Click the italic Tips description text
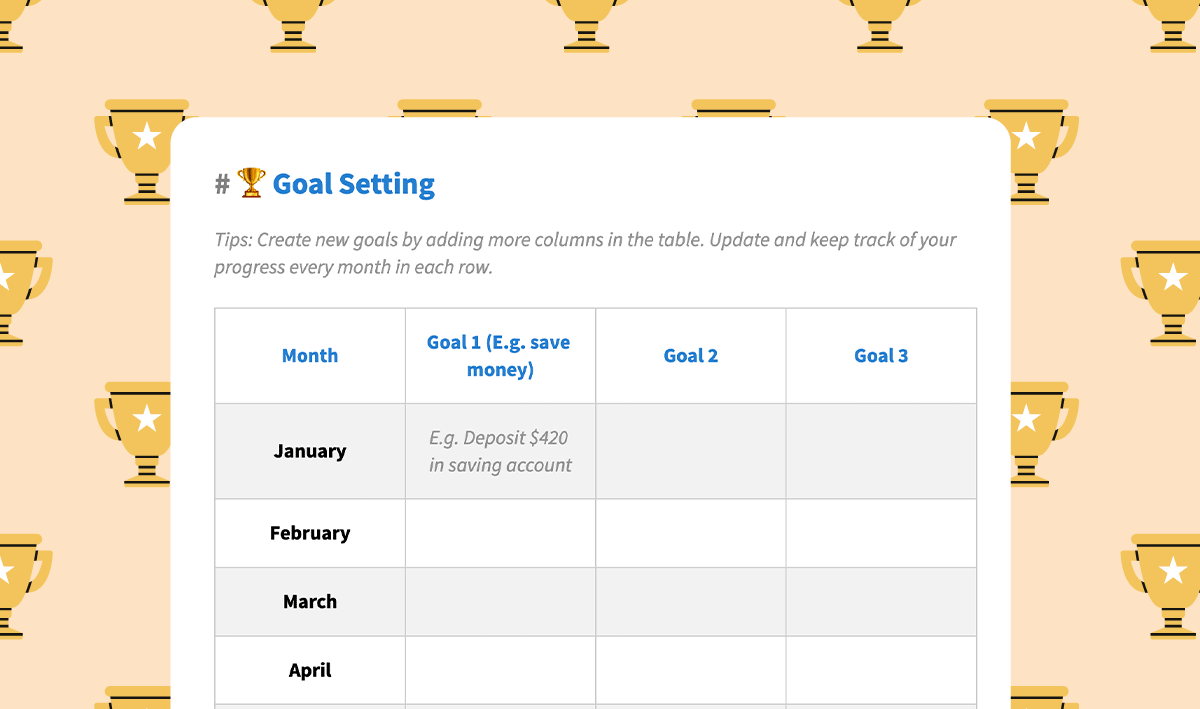This screenshot has height=709, width=1200. pos(585,254)
